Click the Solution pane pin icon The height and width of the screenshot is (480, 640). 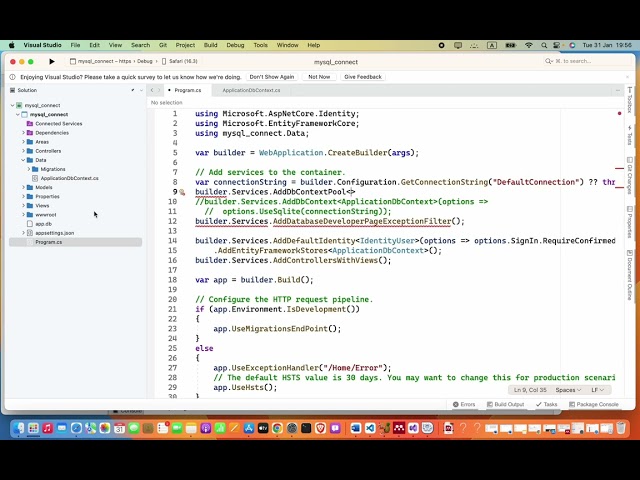coord(133,90)
